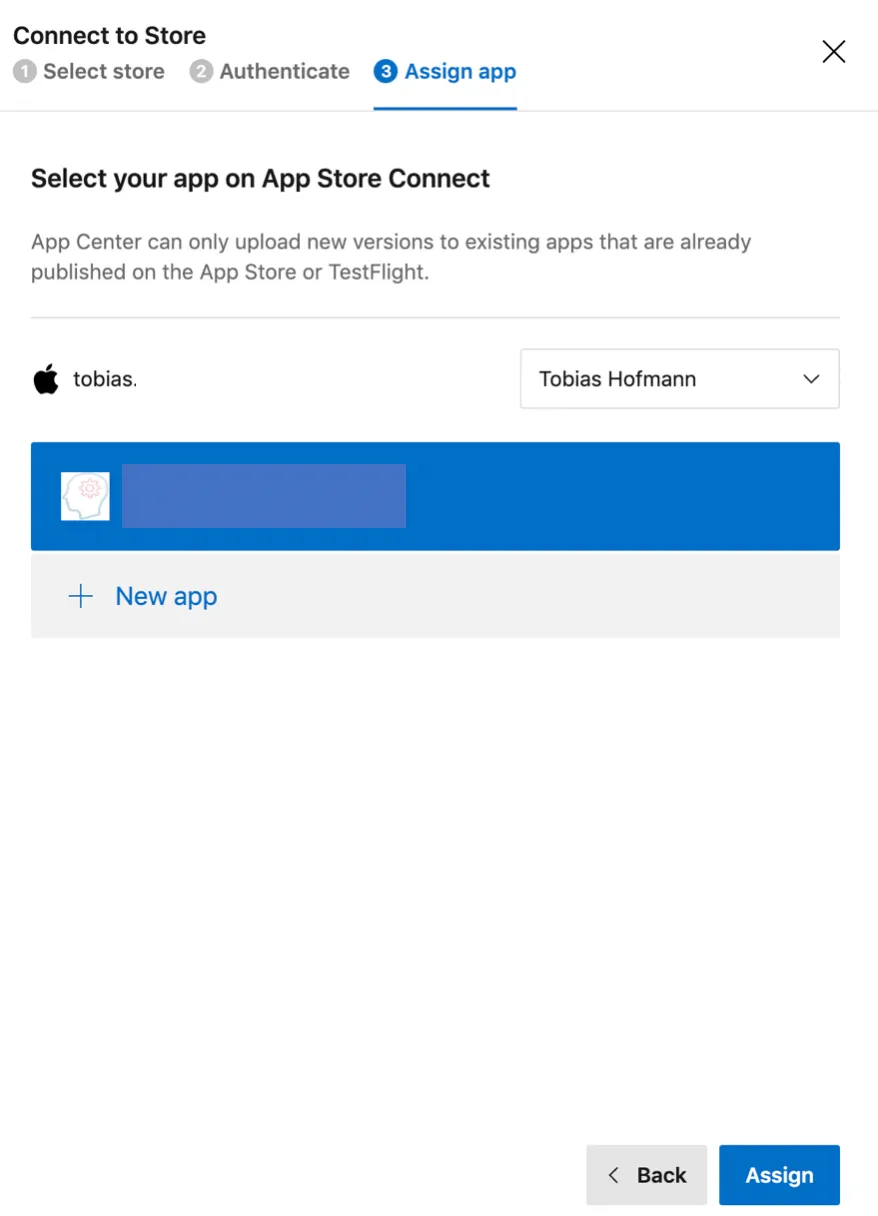Image resolution: width=878 pixels, height=1216 pixels.
Task: Click the head-with-gear app icon
Action: coord(85,496)
